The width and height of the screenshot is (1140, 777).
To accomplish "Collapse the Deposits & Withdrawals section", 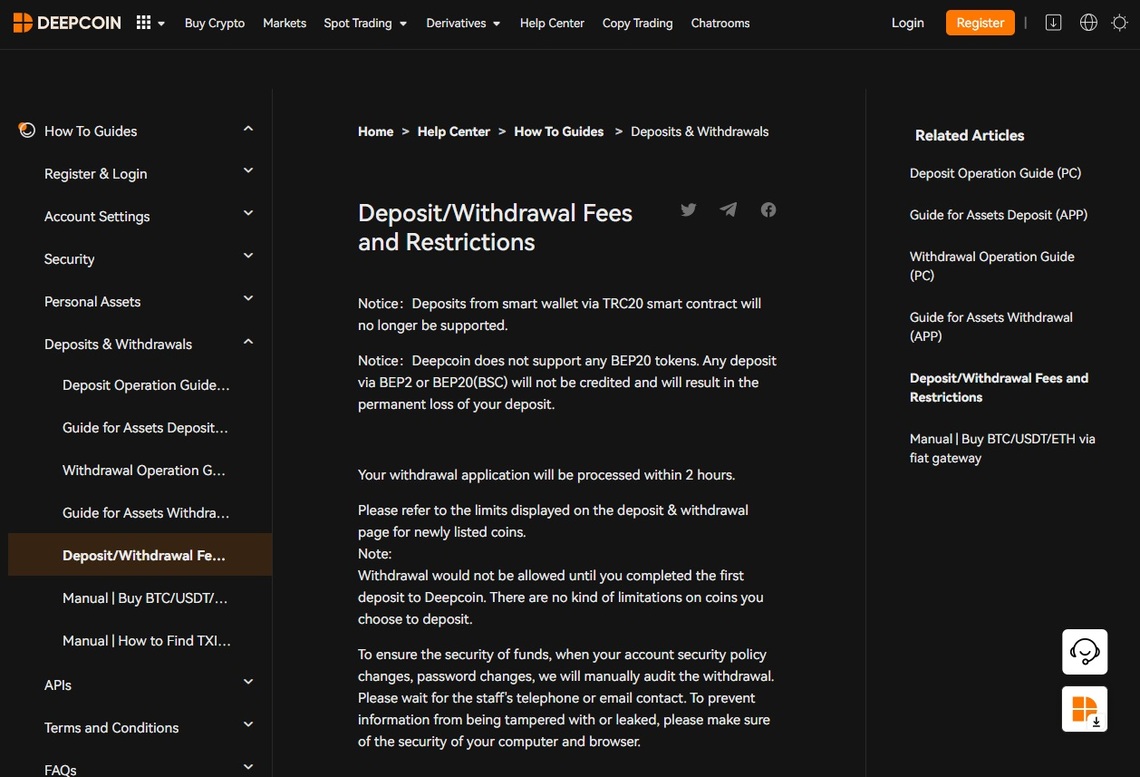I will coord(248,342).
